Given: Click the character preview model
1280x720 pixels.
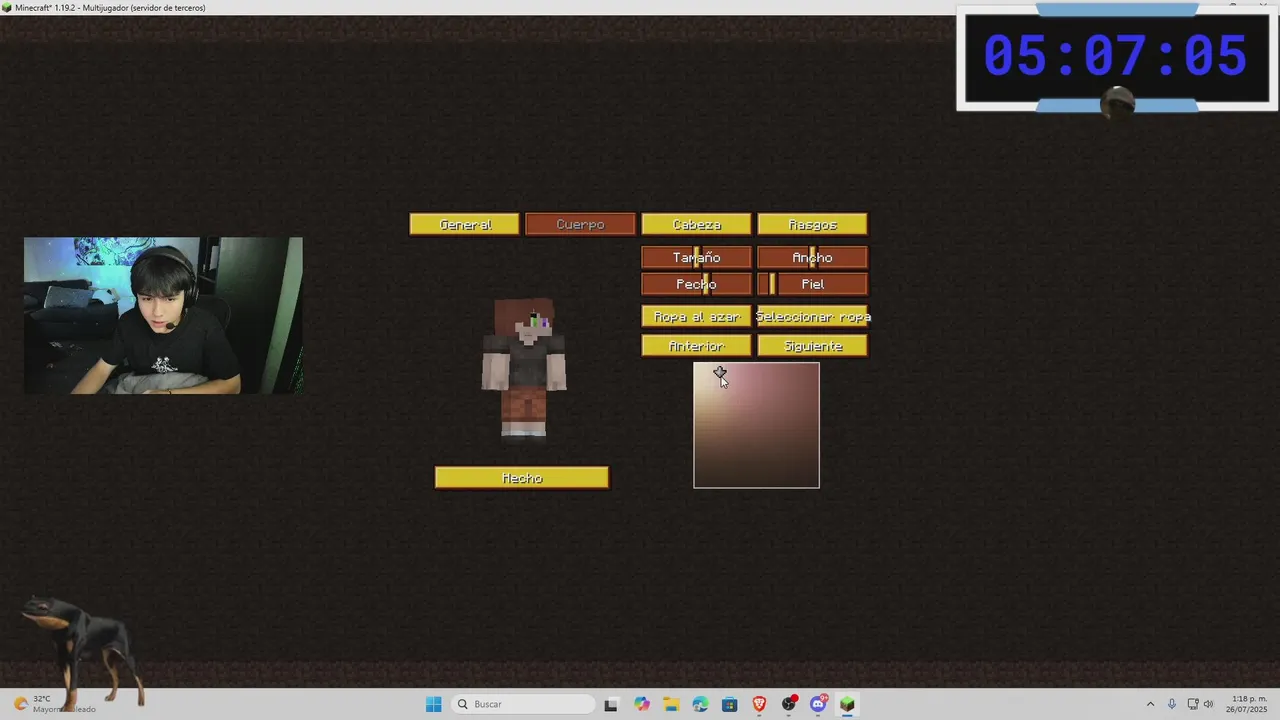Looking at the screenshot, I should point(524,368).
